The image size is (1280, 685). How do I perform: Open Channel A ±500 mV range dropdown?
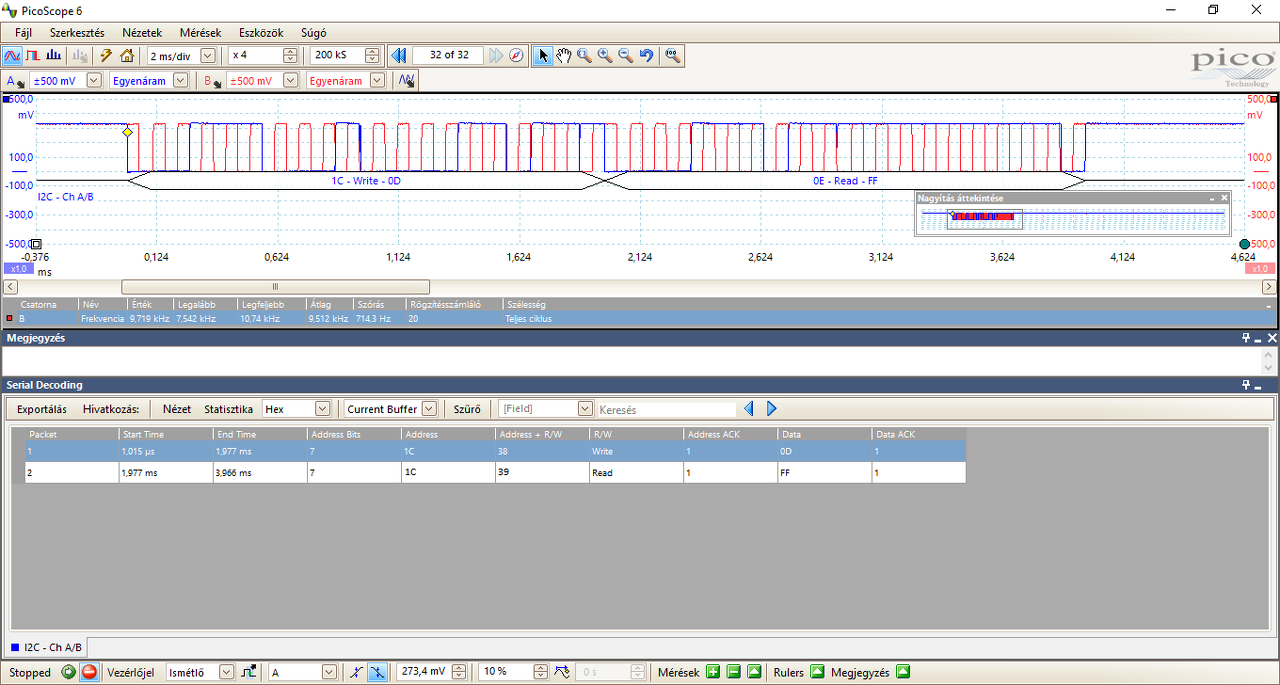pyautogui.click(x=94, y=81)
